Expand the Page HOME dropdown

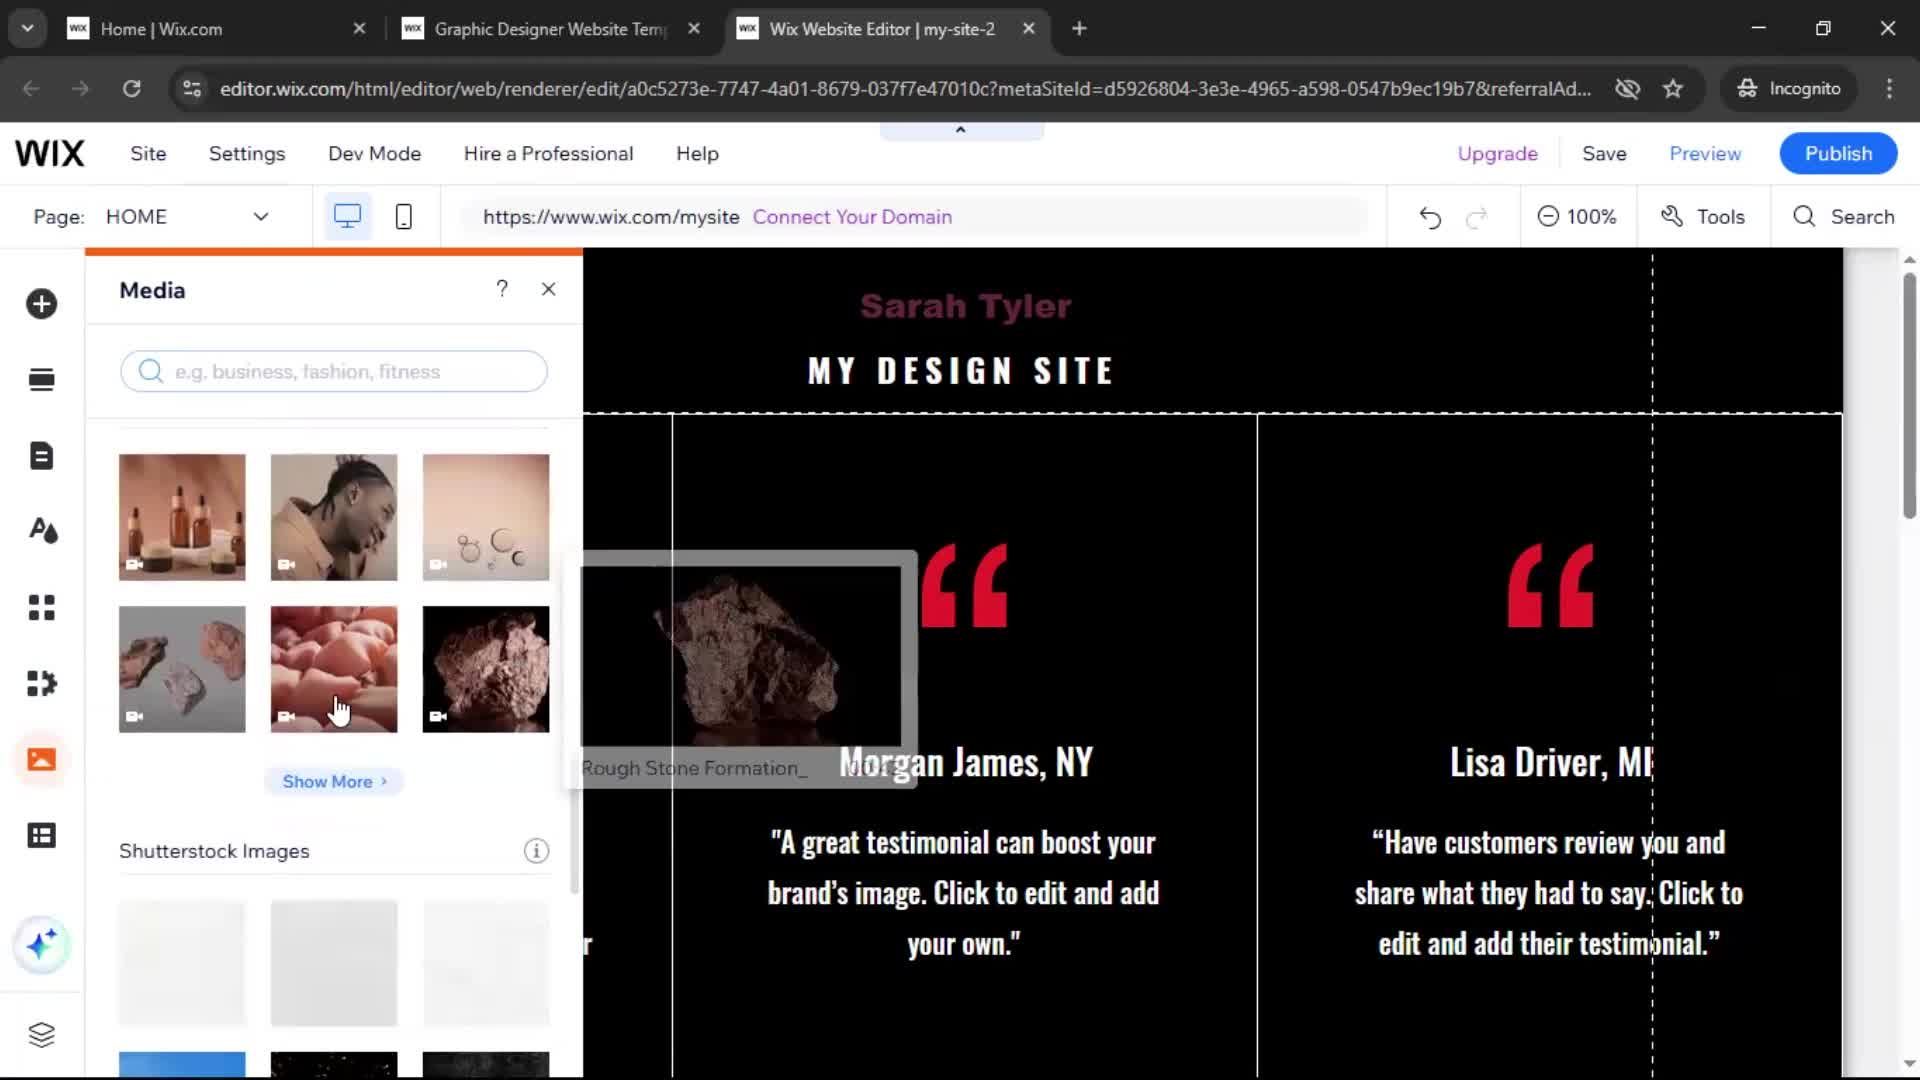tap(188, 217)
